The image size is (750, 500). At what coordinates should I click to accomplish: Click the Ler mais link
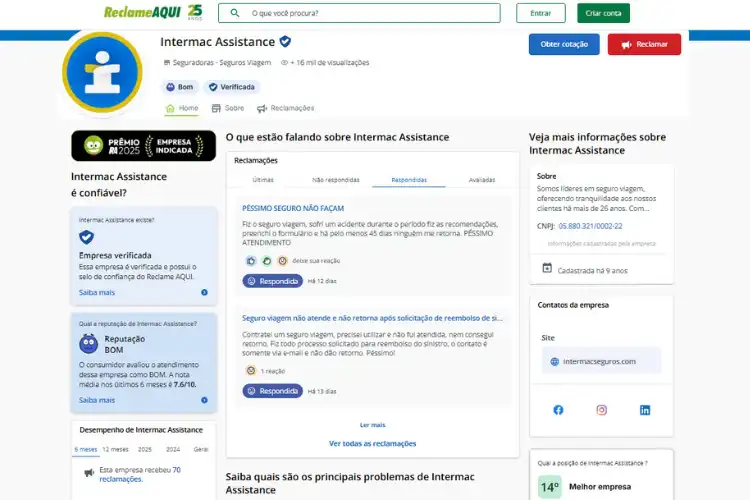click(x=373, y=425)
